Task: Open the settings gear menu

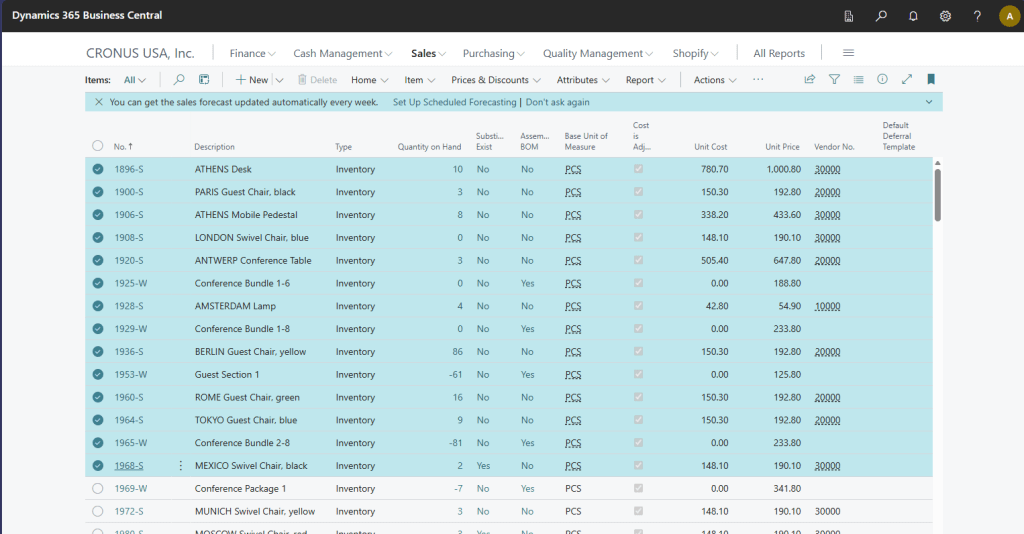Action: pos(945,16)
